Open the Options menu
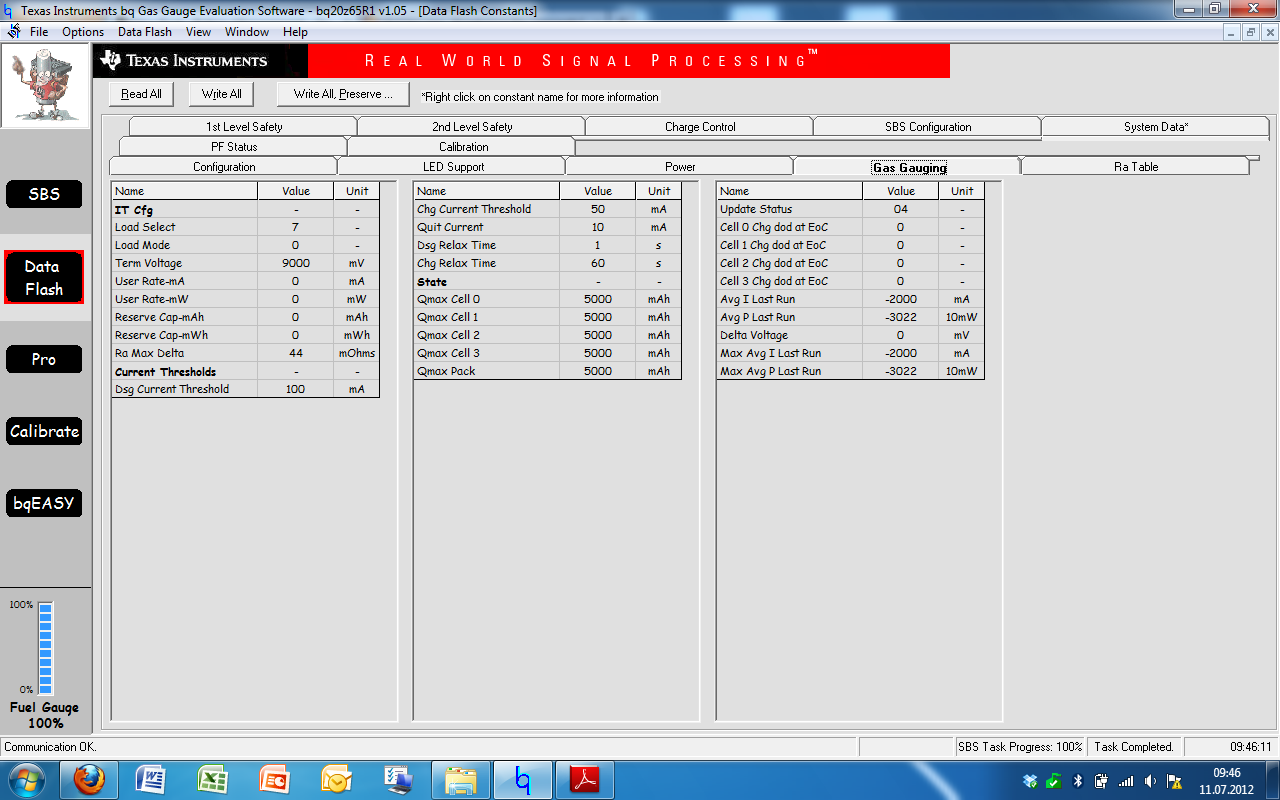The image size is (1280, 800). (83, 32)
